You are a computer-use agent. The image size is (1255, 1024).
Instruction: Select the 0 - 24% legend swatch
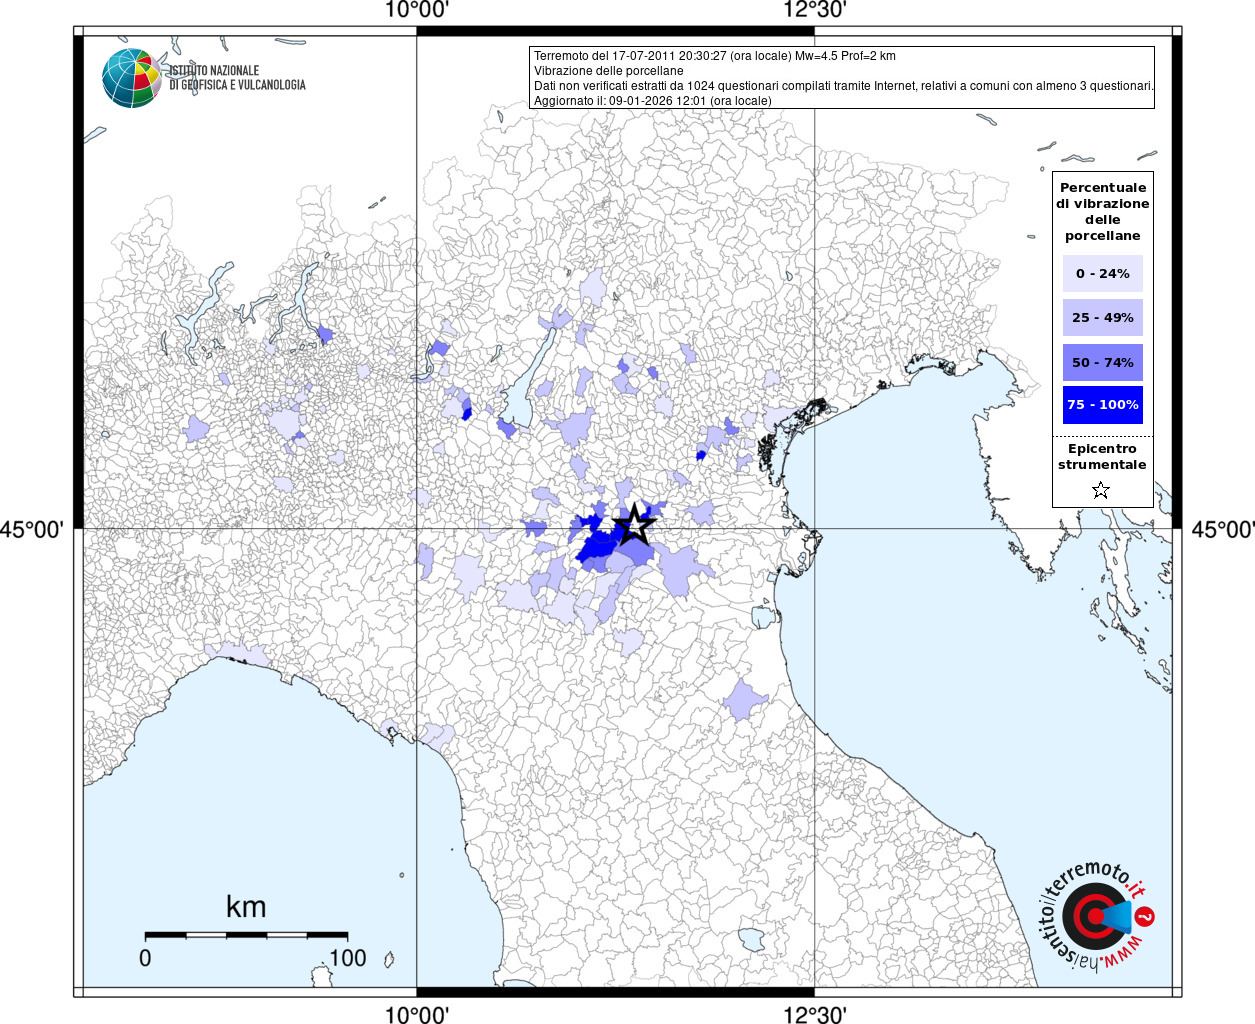point(1102,273)
